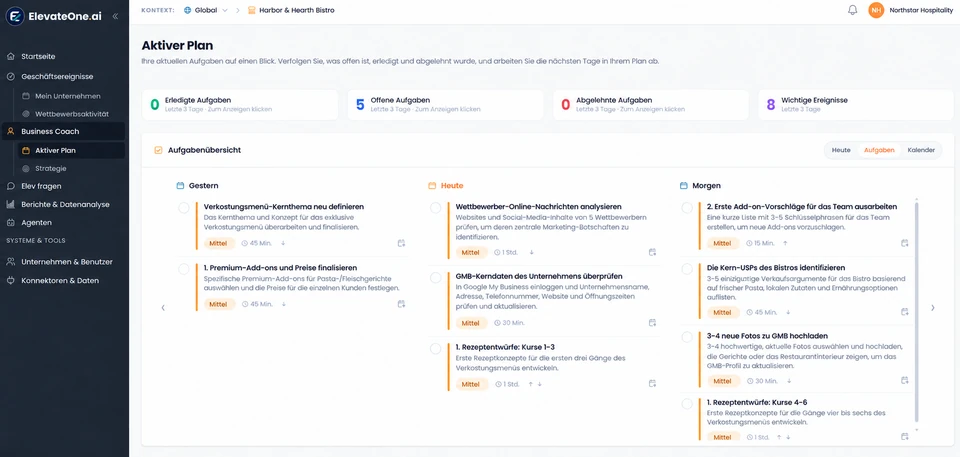Click calendar-add icon on Verkostungsmenü-Kernthema task
Image resolution: width=960 pixels, height=457 pixels.
401,243
